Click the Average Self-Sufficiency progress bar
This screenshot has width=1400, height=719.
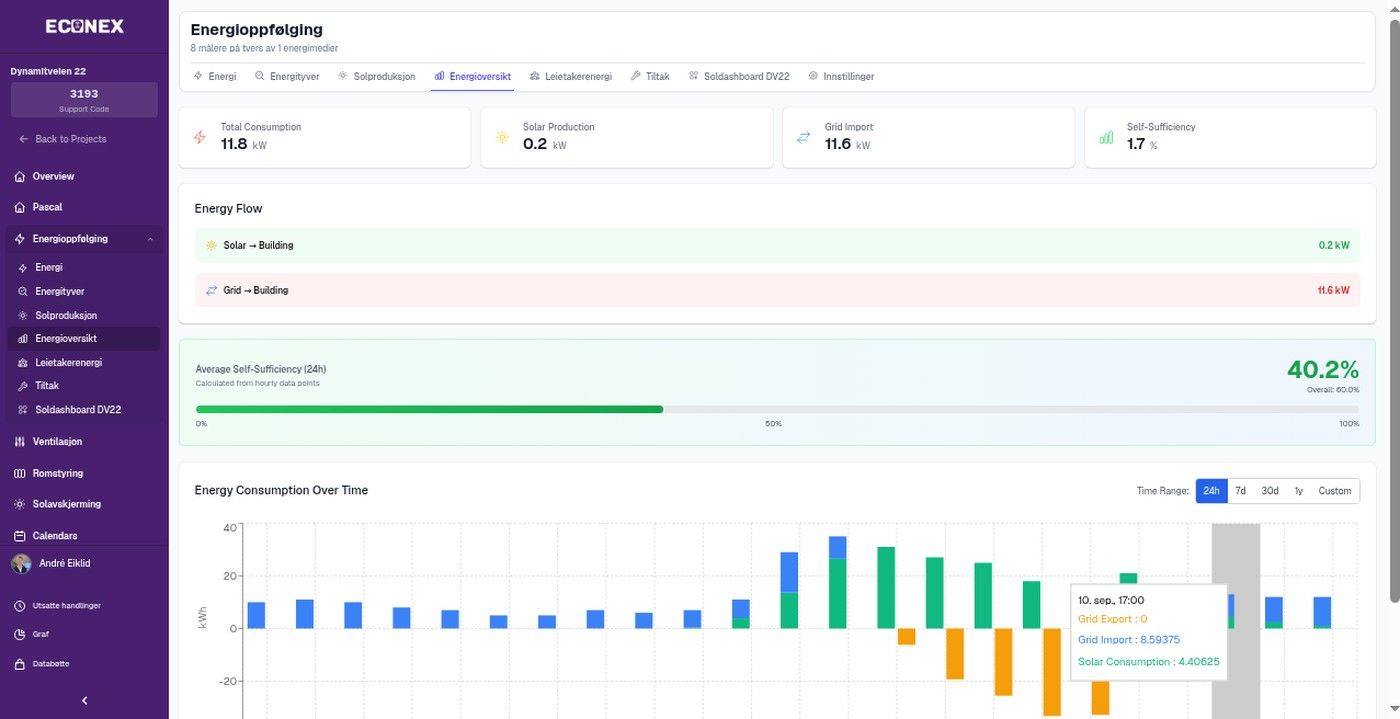click(777, 409)
